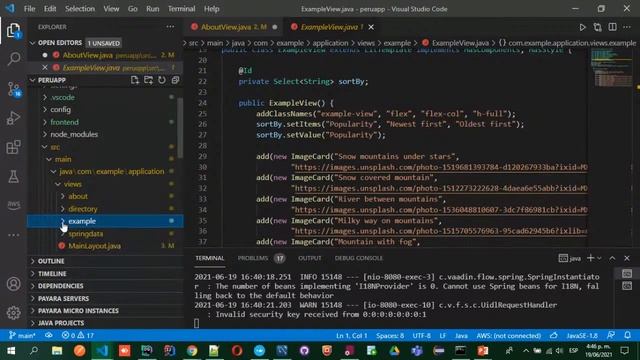Create new folder in PERUAPP
The width and height of the screenshot is (640, 360).
click(148, 80)
